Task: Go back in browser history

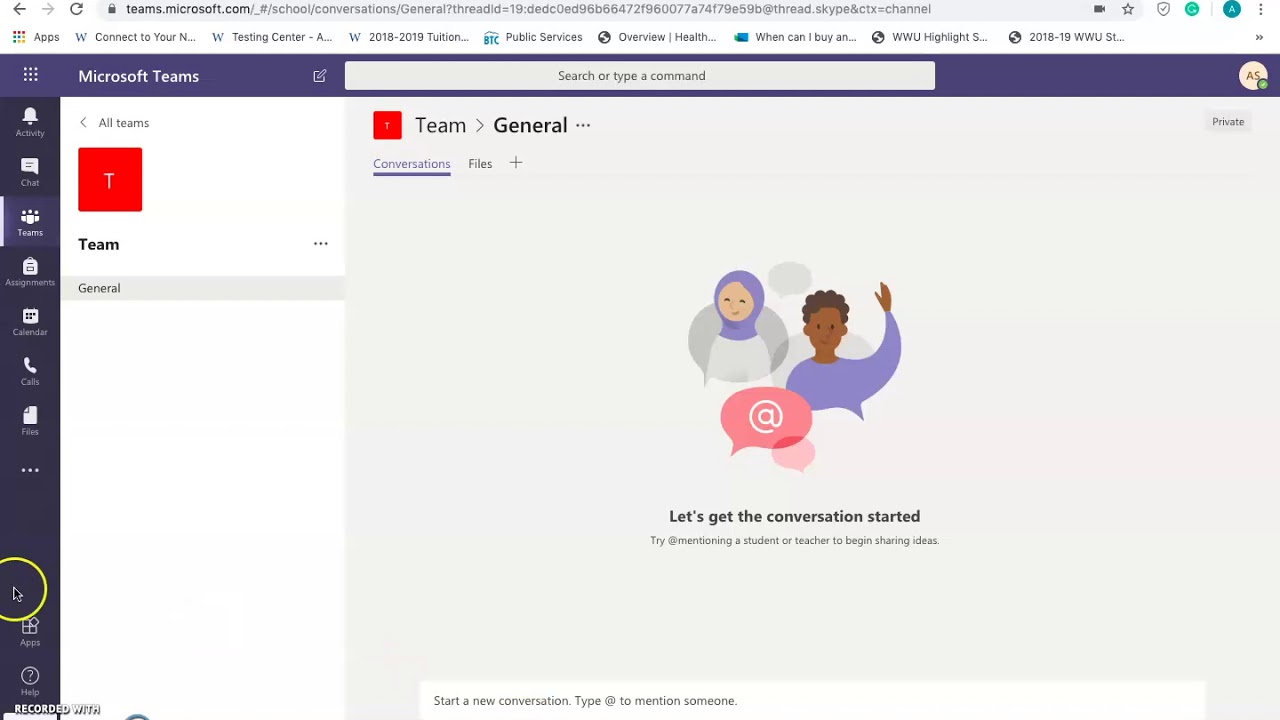Action: tap(19, 9)
